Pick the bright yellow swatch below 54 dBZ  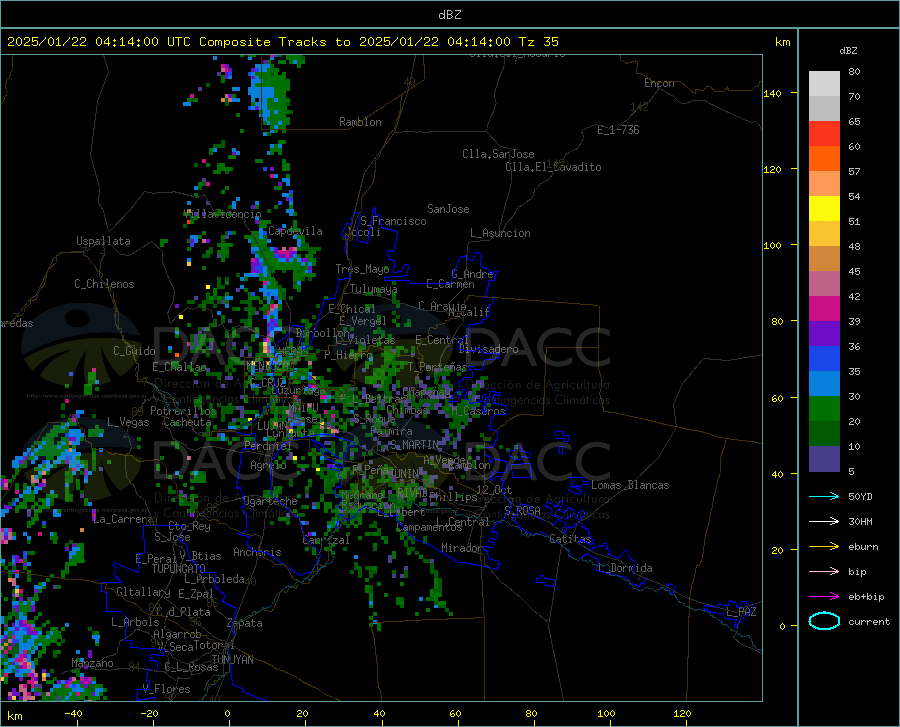point(824,209)
